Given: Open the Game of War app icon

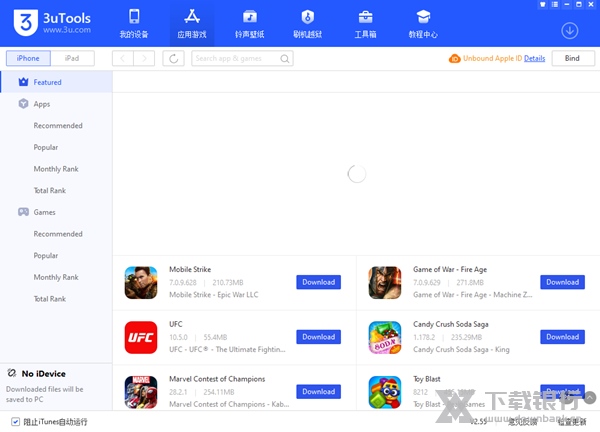Looking at the screenshot, I should (385, 282).
